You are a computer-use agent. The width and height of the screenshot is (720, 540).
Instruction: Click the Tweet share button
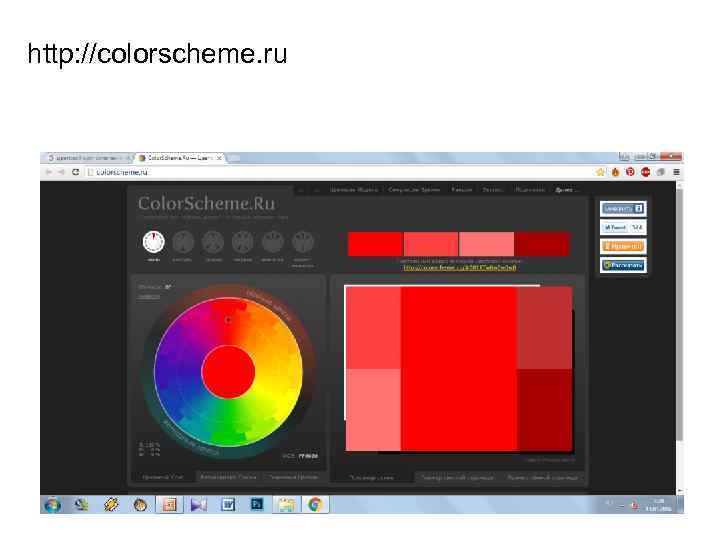pyautogui.click(x=623, y=228)
